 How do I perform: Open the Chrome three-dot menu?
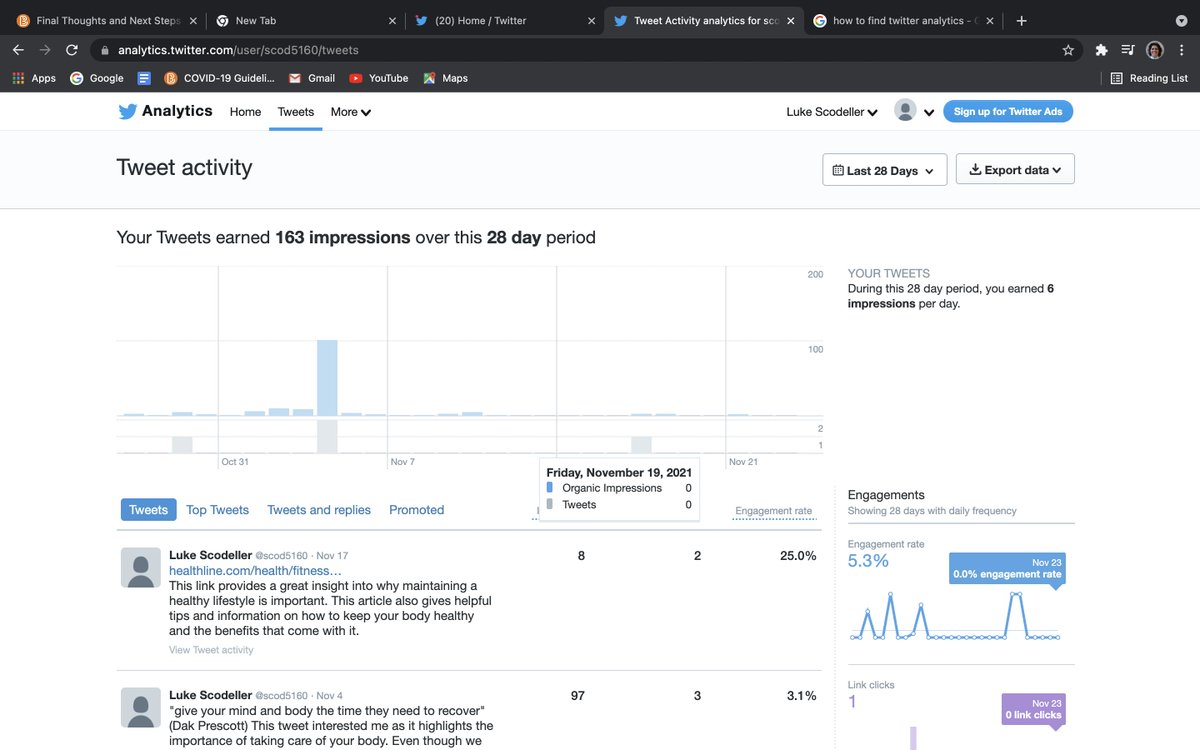1182,50
